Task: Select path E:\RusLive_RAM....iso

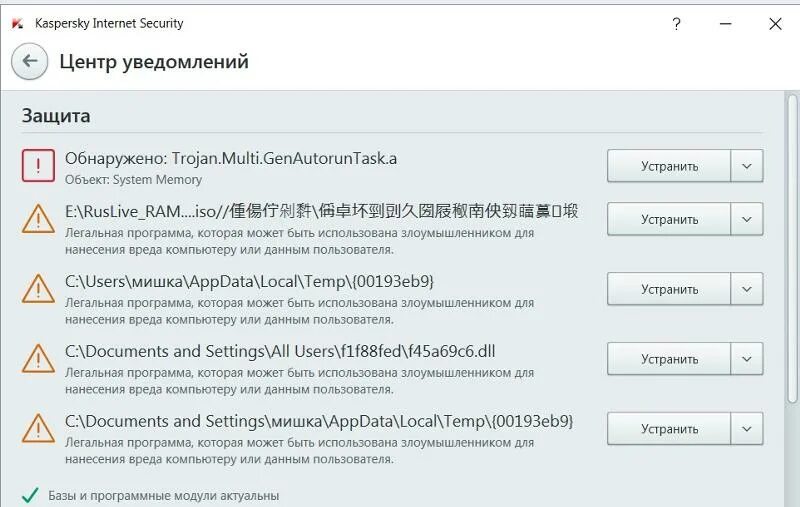Action: click(x=321, y=211)
